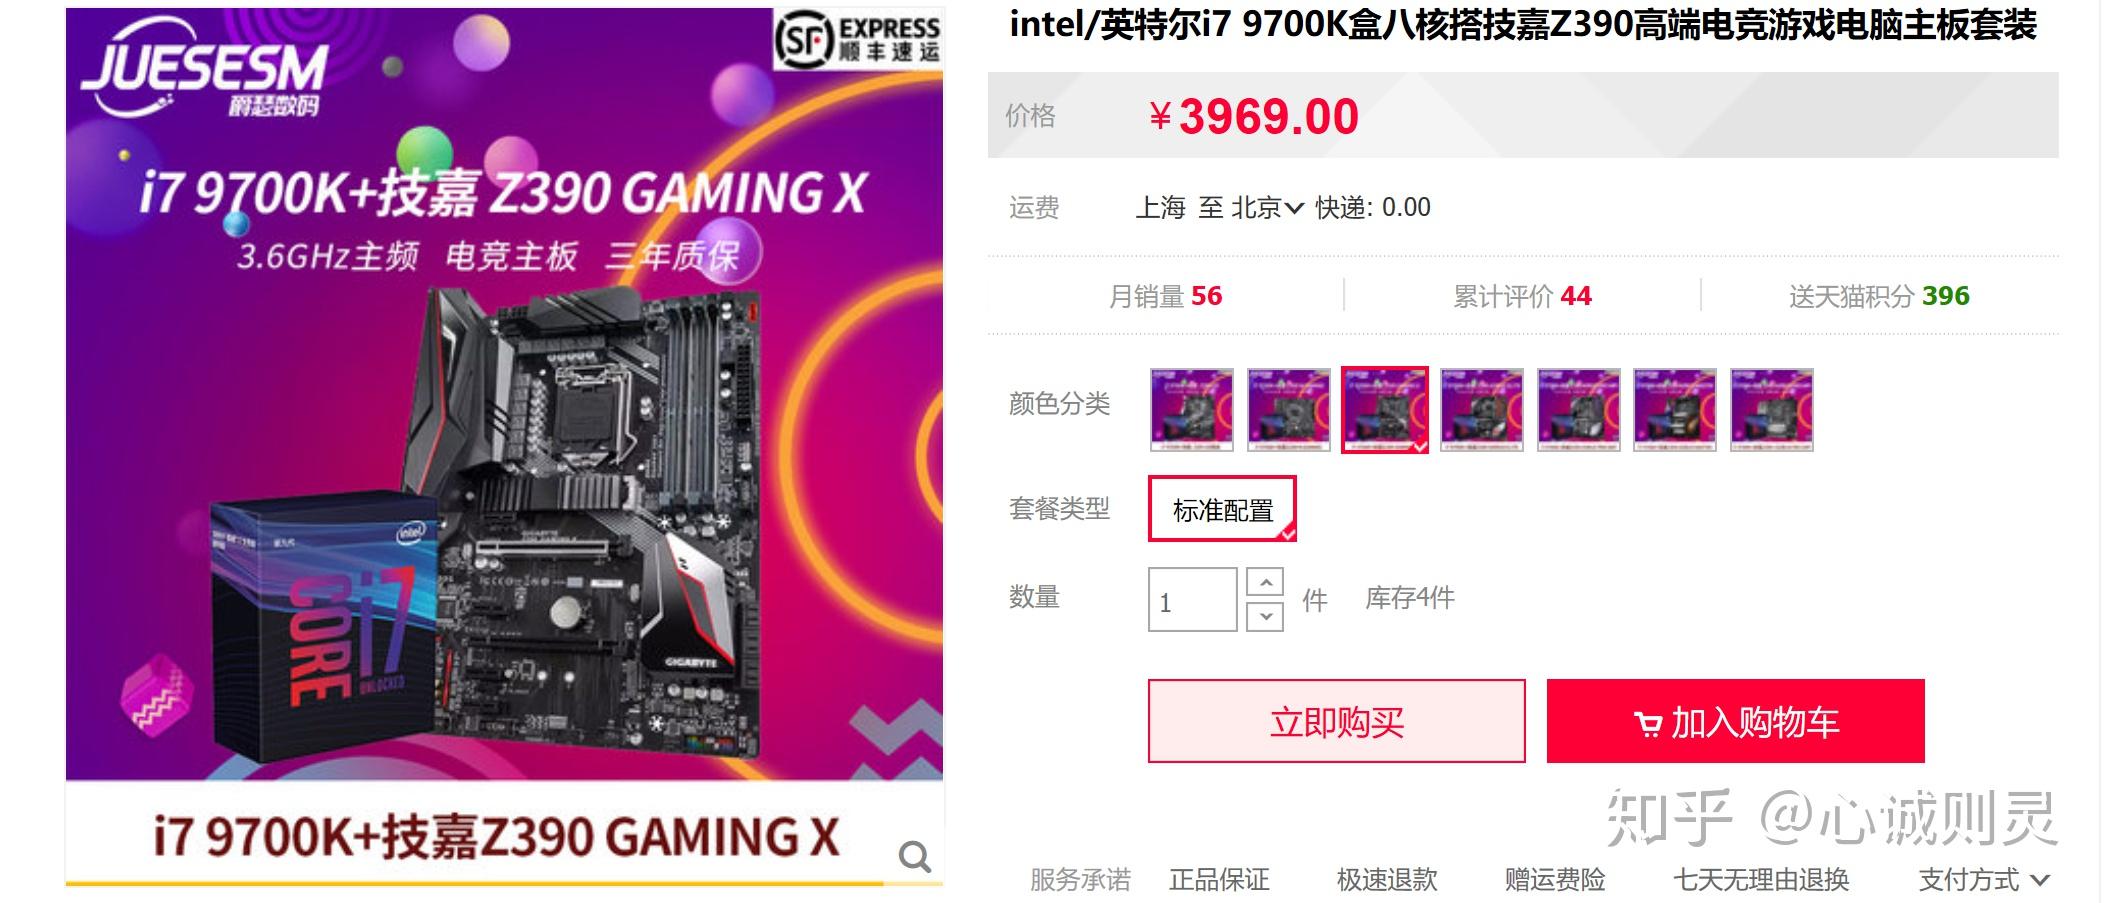Select the 标准配置 package option
2112x903 pixels.
pos(1222,509)
